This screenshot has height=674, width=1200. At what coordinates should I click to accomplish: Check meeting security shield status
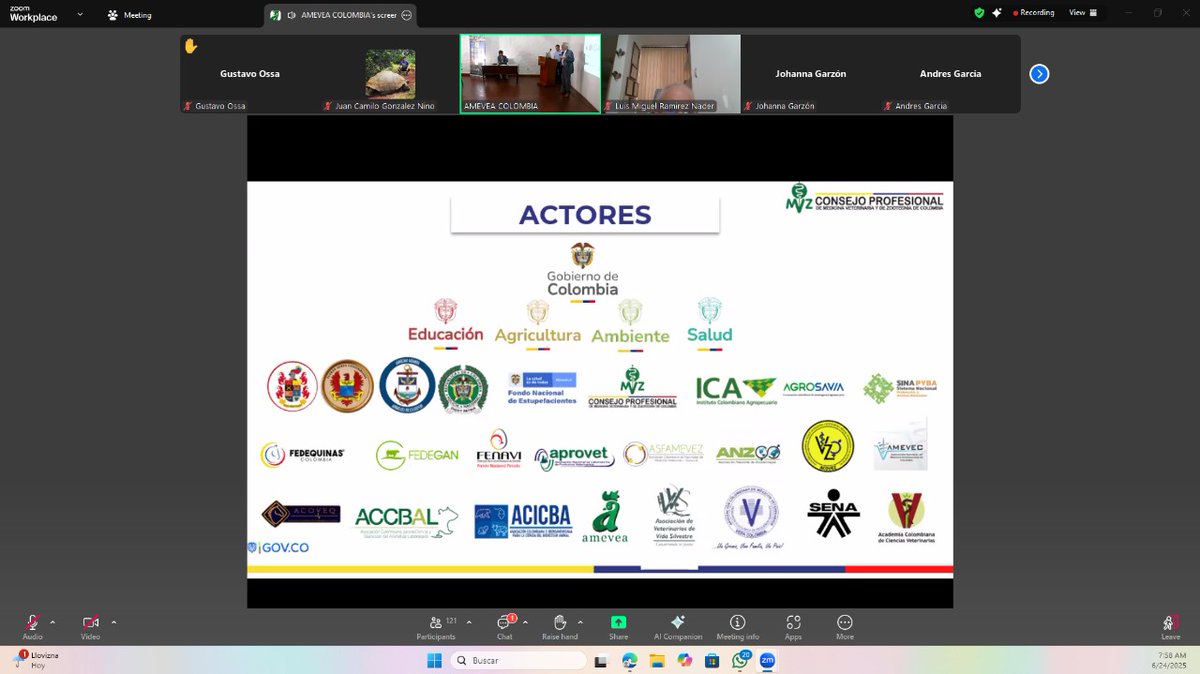pos(978,12)
